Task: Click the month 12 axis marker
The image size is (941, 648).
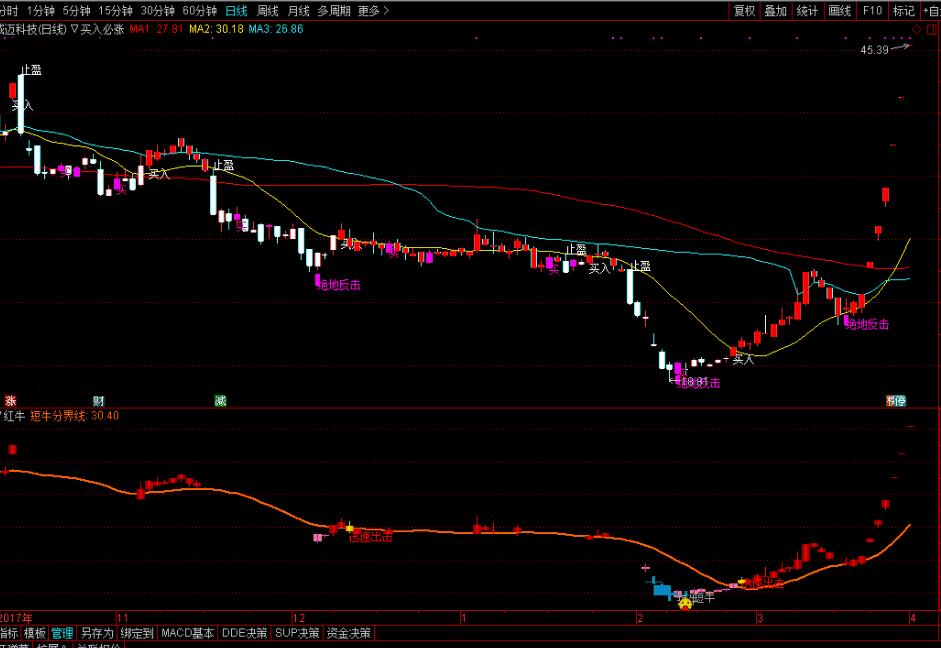Action: pyautogui.click(x=298, y=617)
